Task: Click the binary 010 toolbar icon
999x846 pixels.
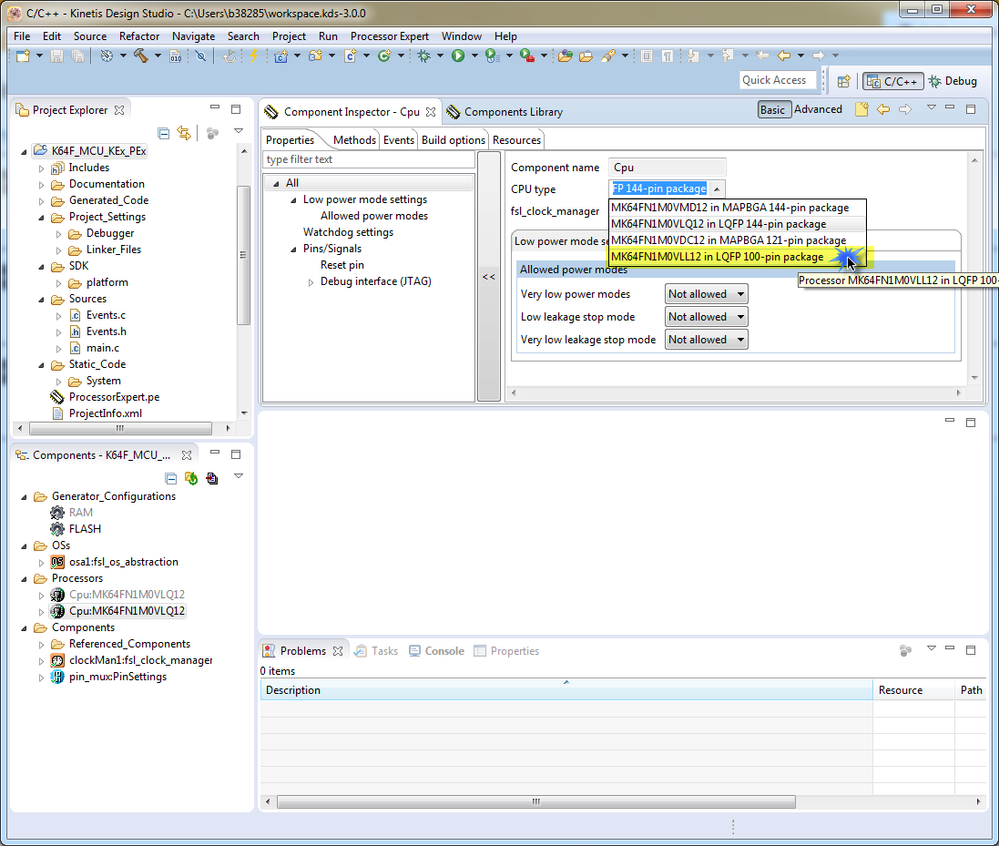Action: point(175,56)
